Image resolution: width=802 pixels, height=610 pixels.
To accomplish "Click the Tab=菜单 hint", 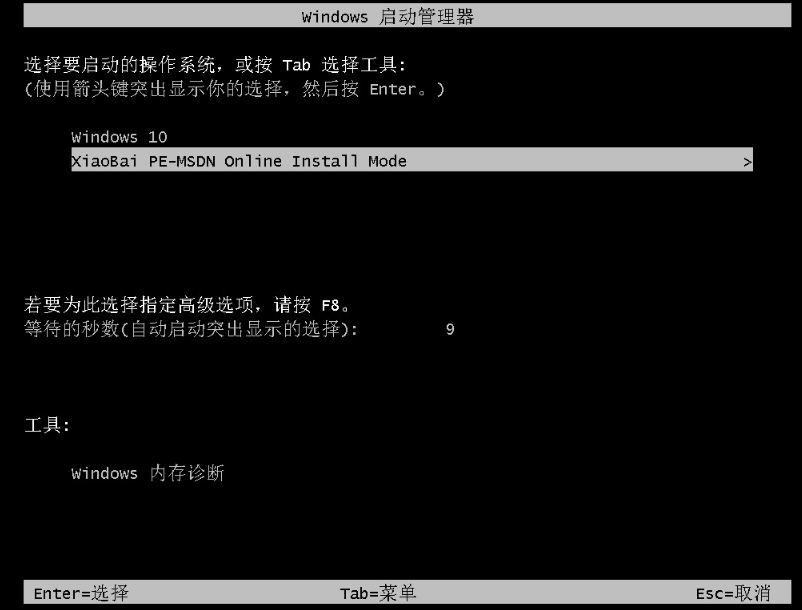I will coord(378,593).
